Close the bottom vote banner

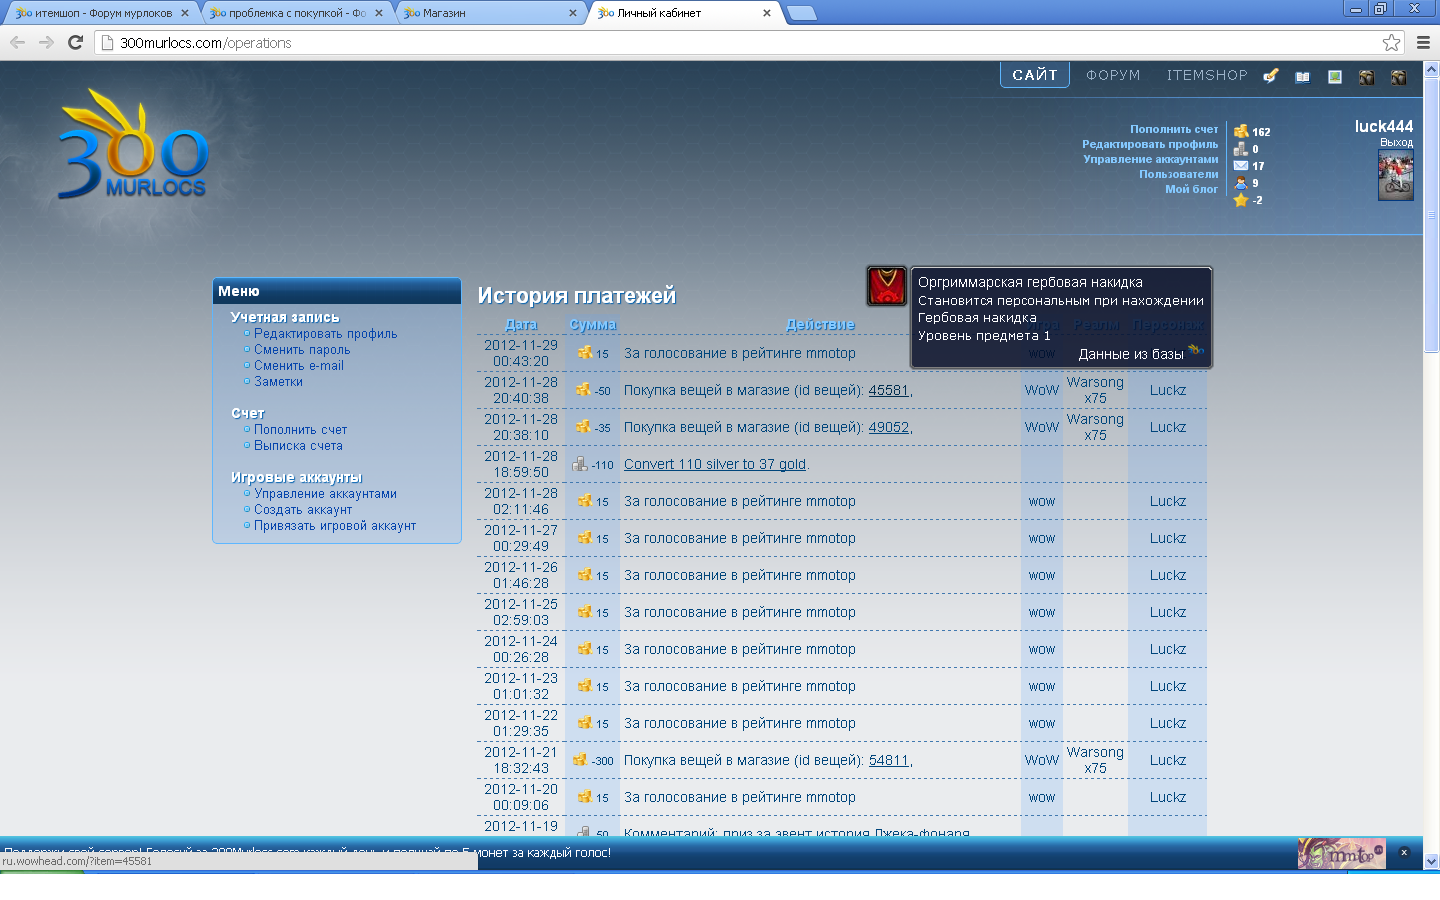(1404, 853)
